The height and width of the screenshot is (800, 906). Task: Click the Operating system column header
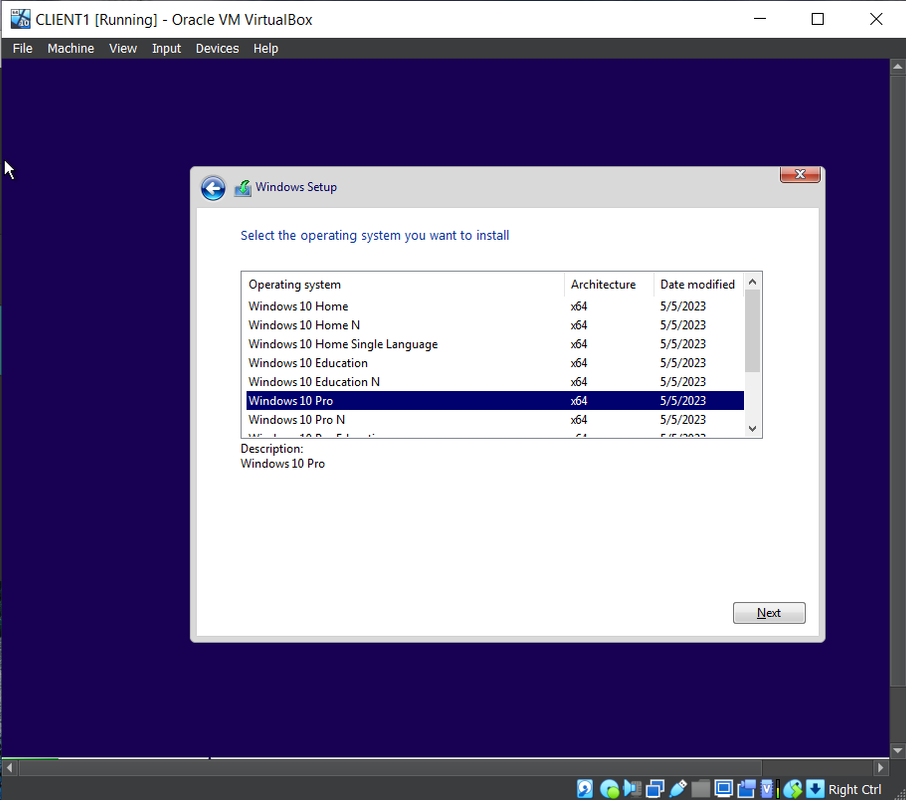point(403,284)
